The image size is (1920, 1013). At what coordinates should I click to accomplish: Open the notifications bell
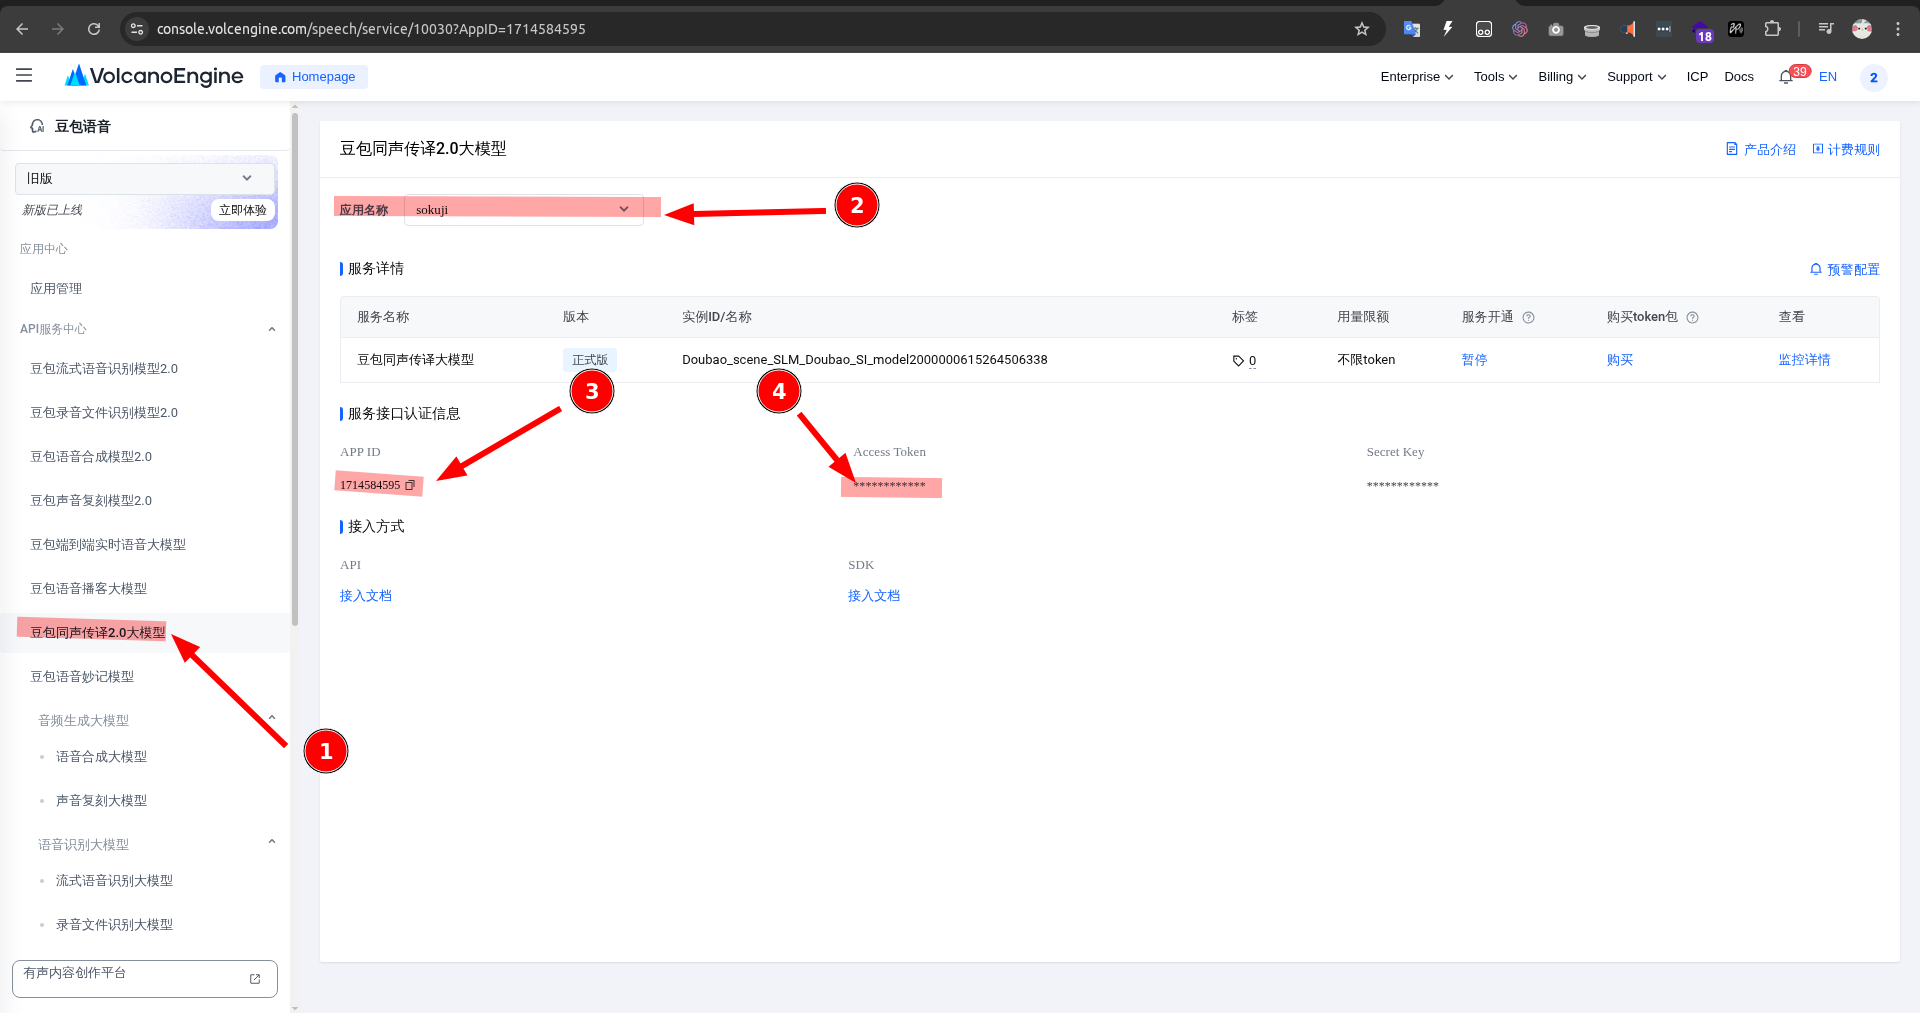click(x=1786, y=77)
